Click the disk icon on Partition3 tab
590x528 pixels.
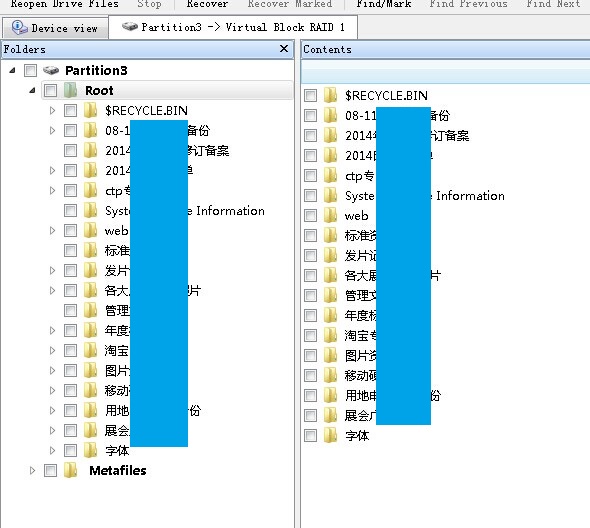pos(130,26)
